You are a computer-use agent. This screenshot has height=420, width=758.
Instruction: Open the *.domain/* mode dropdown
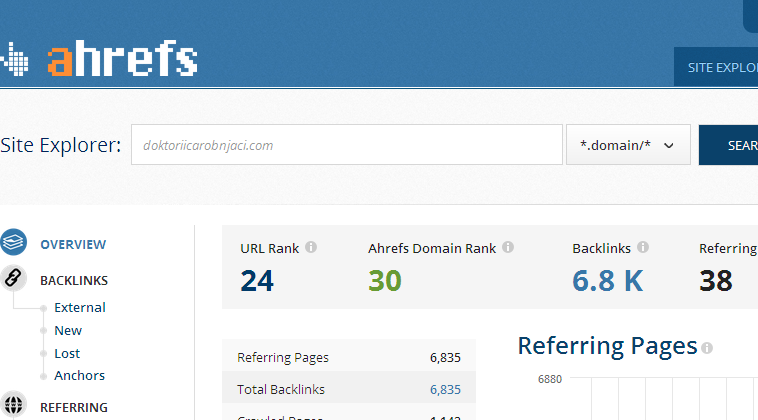pos(628,145)
